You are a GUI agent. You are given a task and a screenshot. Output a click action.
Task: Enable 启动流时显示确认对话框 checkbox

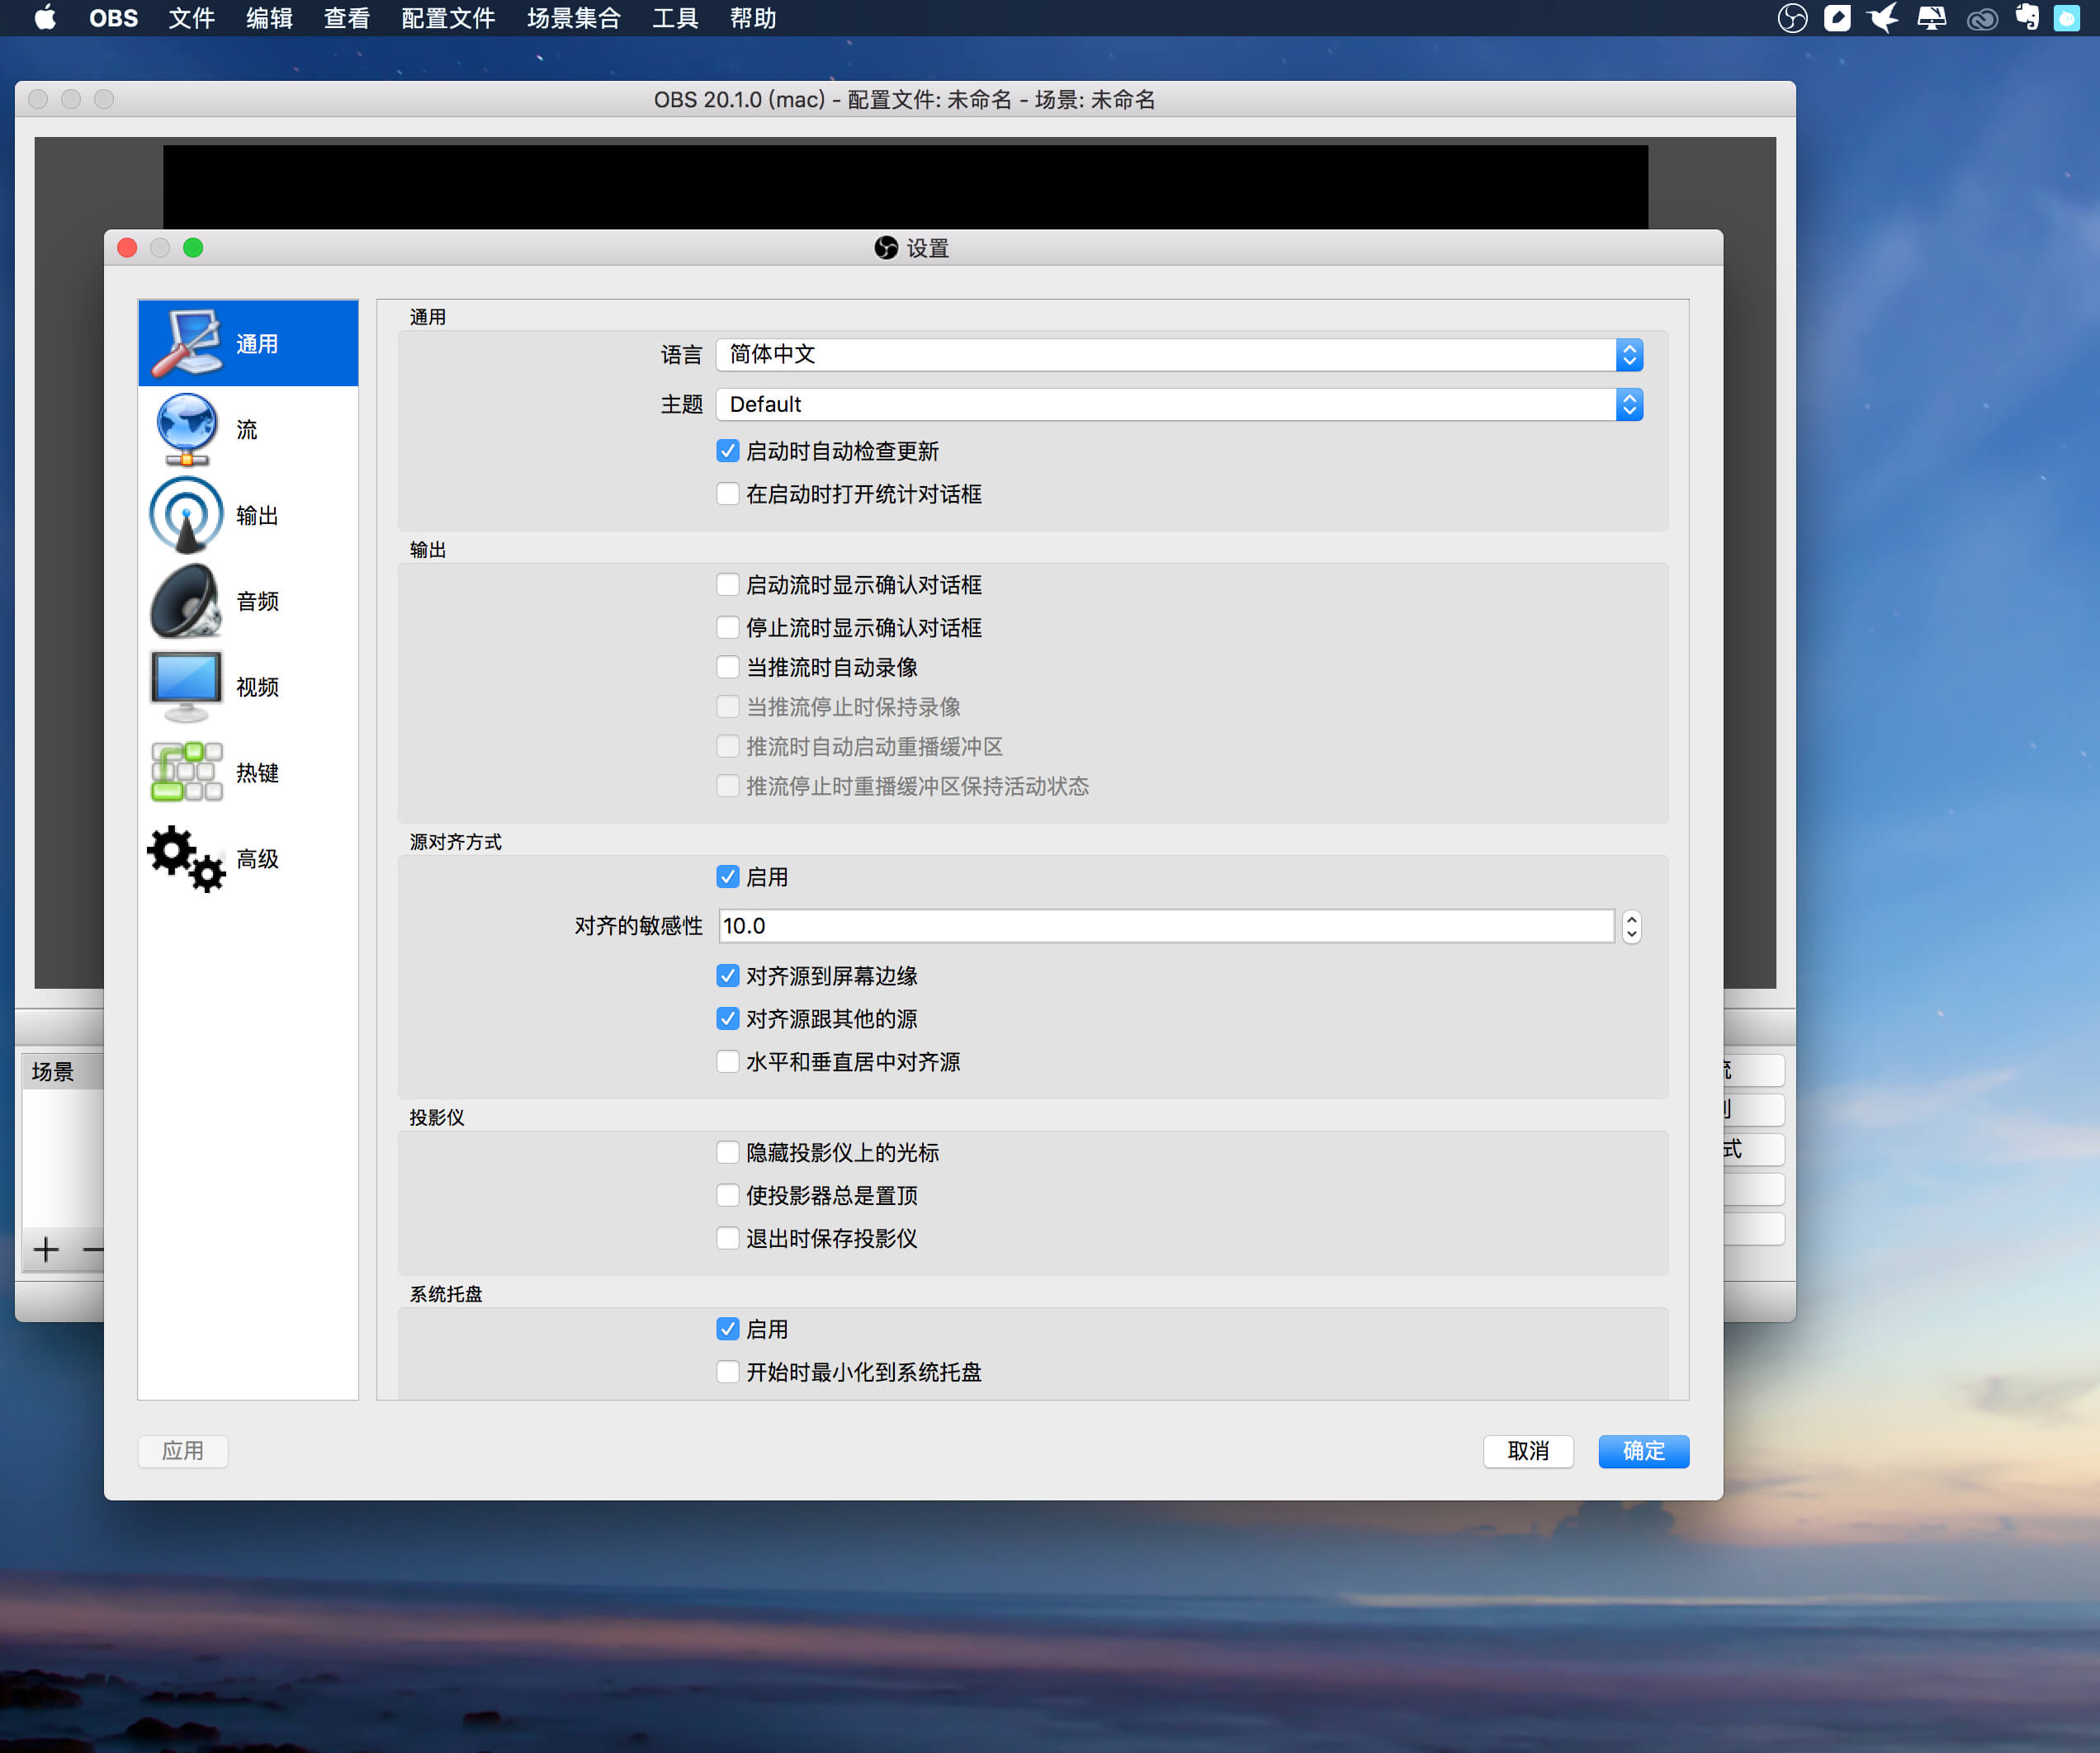[x=728, y=584]
